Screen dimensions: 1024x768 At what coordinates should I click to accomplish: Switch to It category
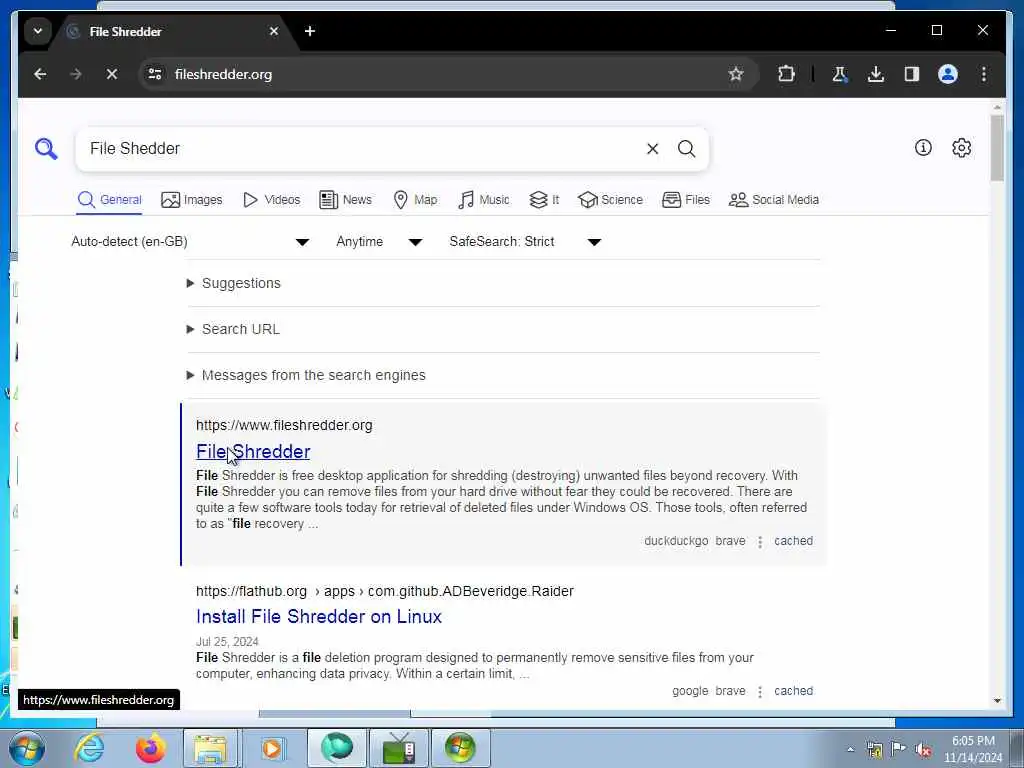pyautogui.click(x=545, y=200)
